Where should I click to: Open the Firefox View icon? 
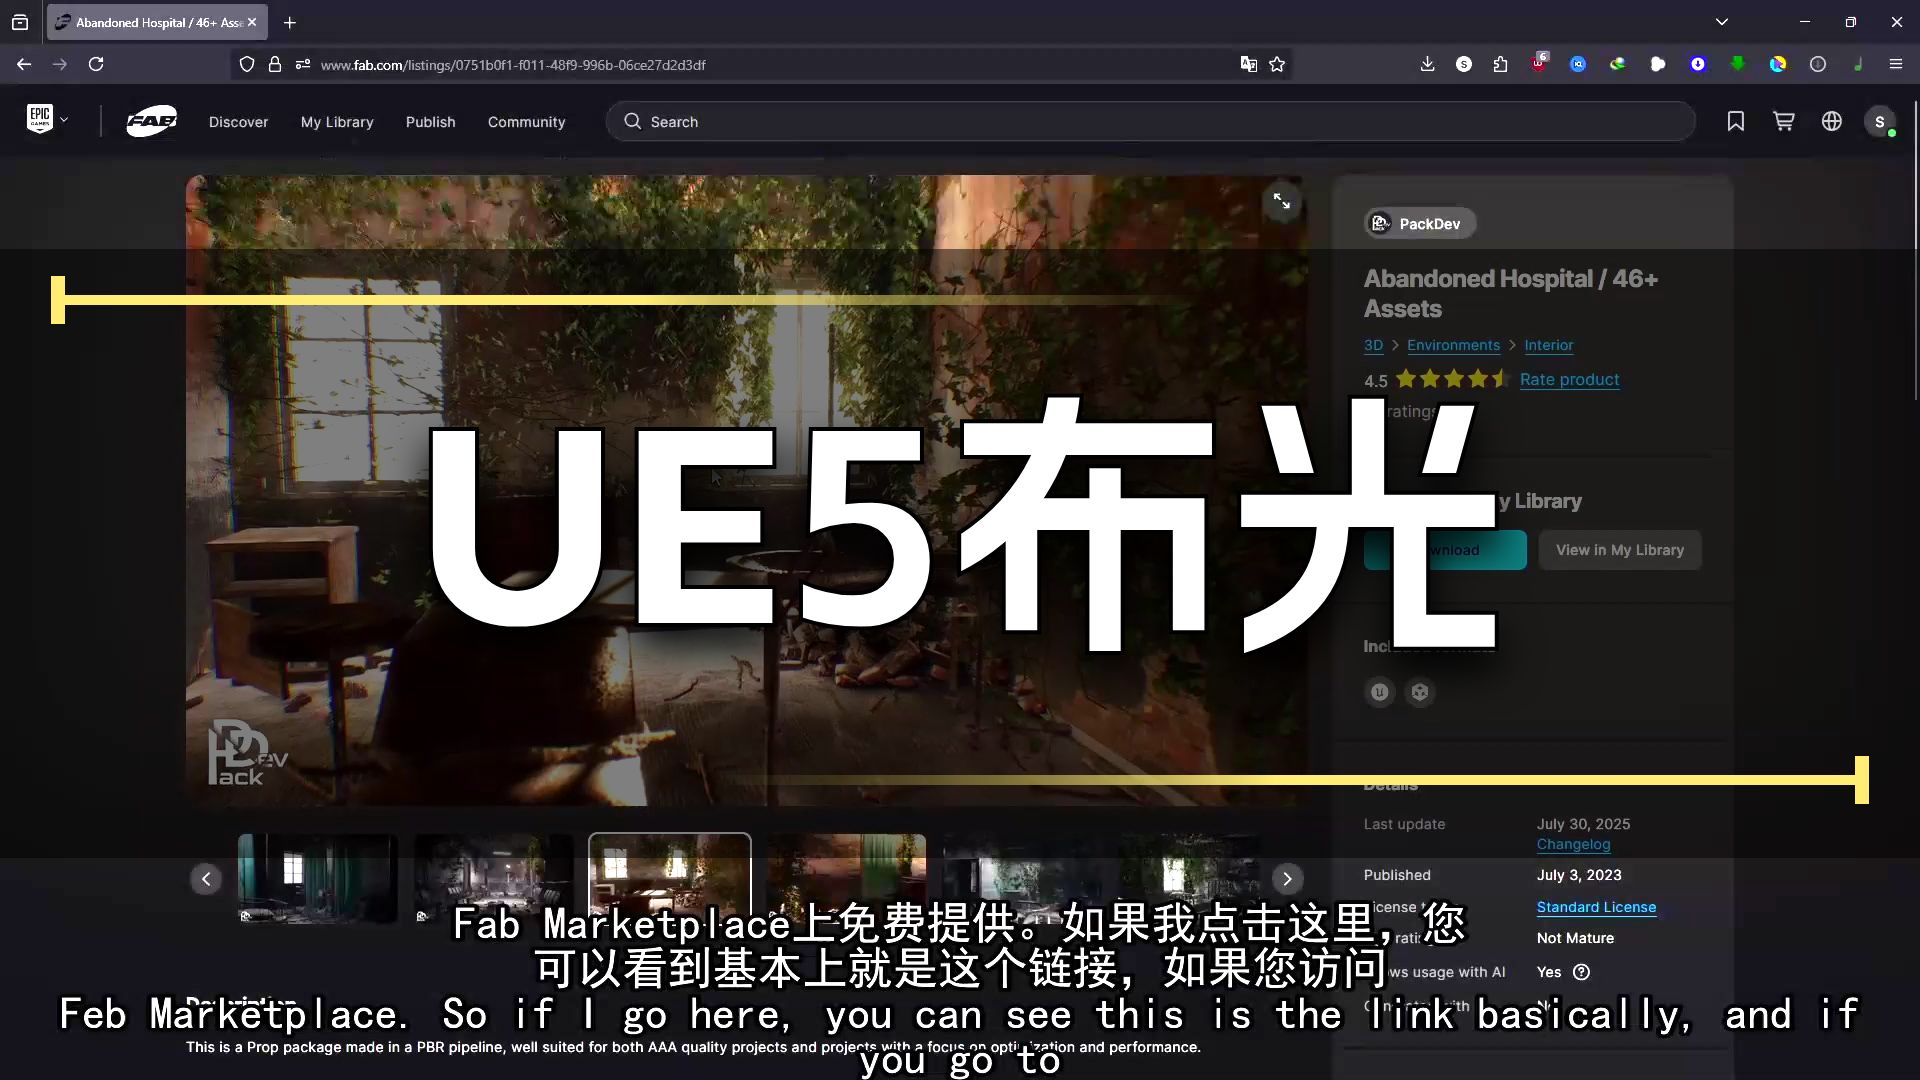20,22
